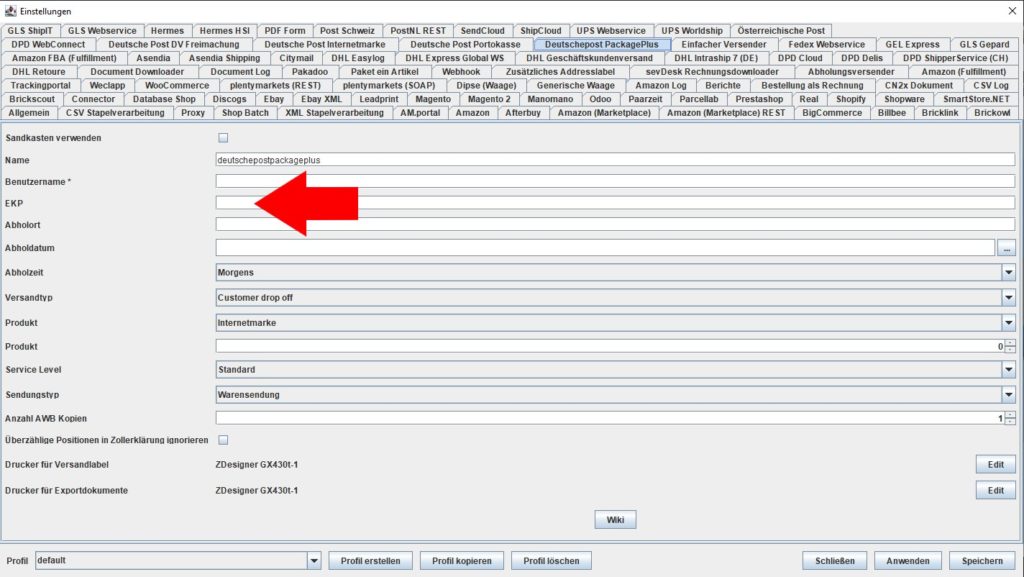Click into the Abholort field
1024x577 pixels.
[x=615, y=225]
